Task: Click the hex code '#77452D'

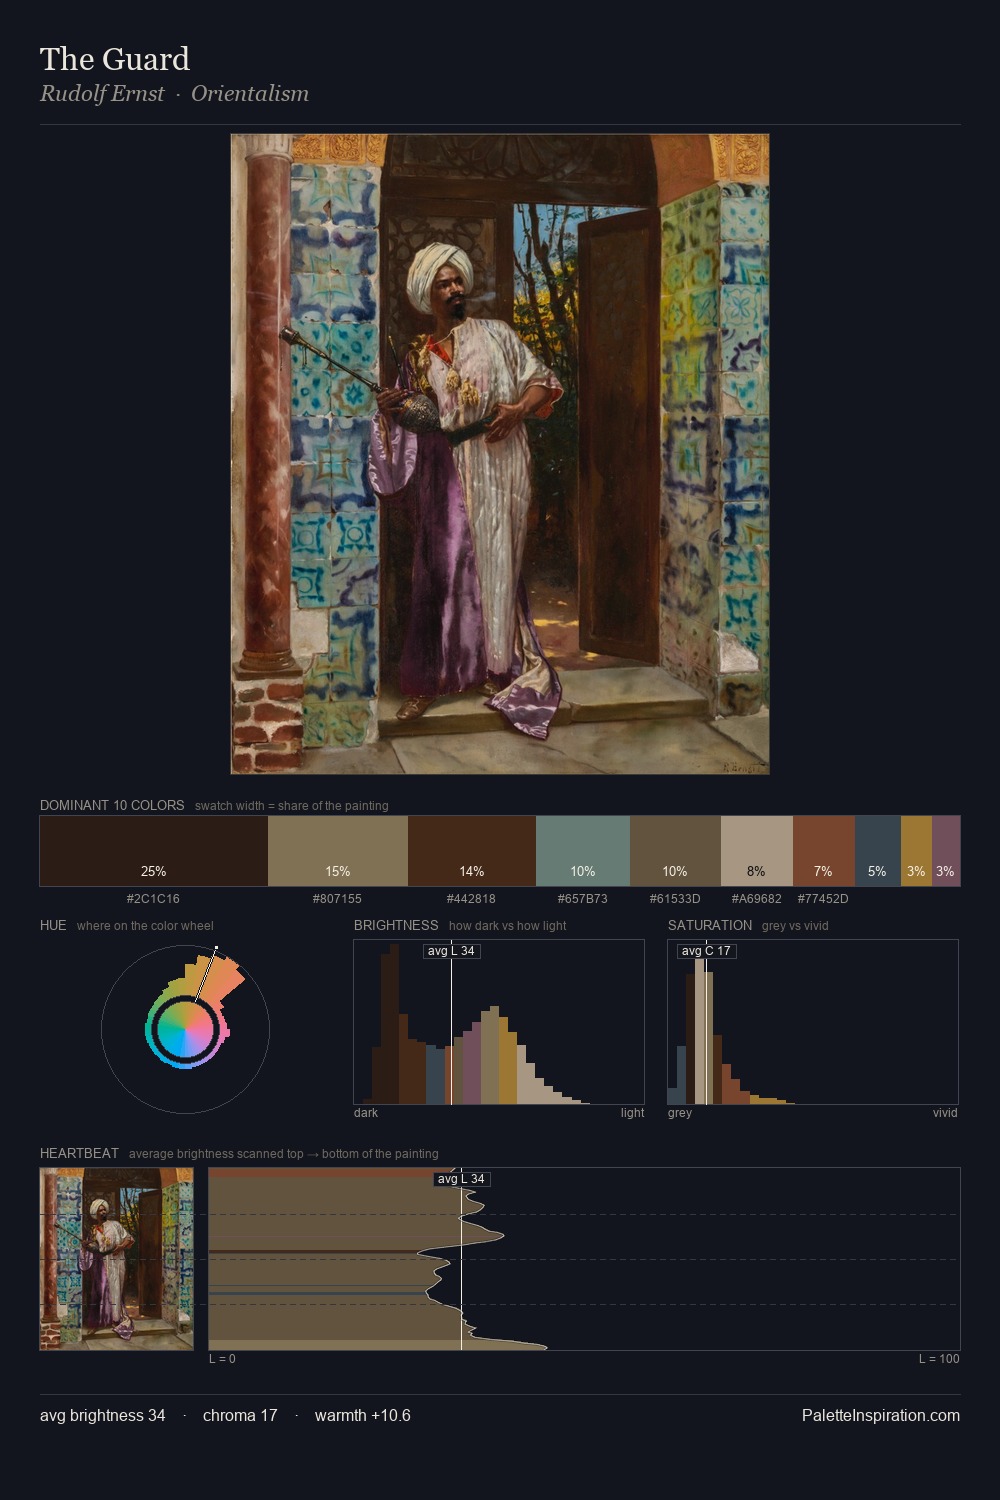Action: 823,899
